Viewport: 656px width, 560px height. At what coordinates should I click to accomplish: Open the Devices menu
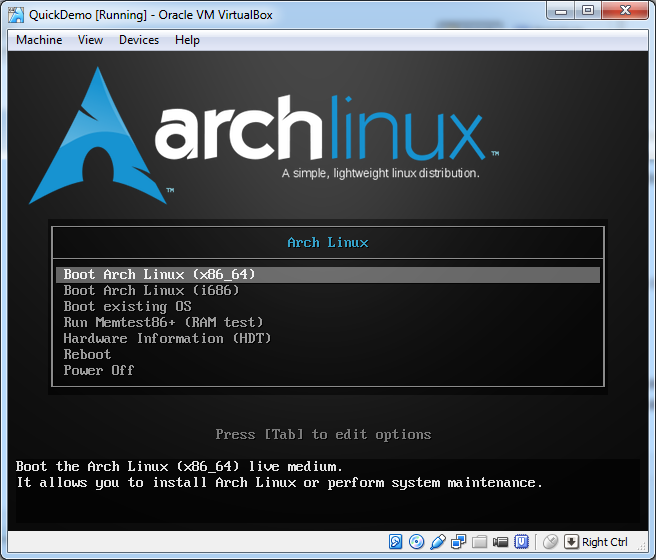point(139,40)
